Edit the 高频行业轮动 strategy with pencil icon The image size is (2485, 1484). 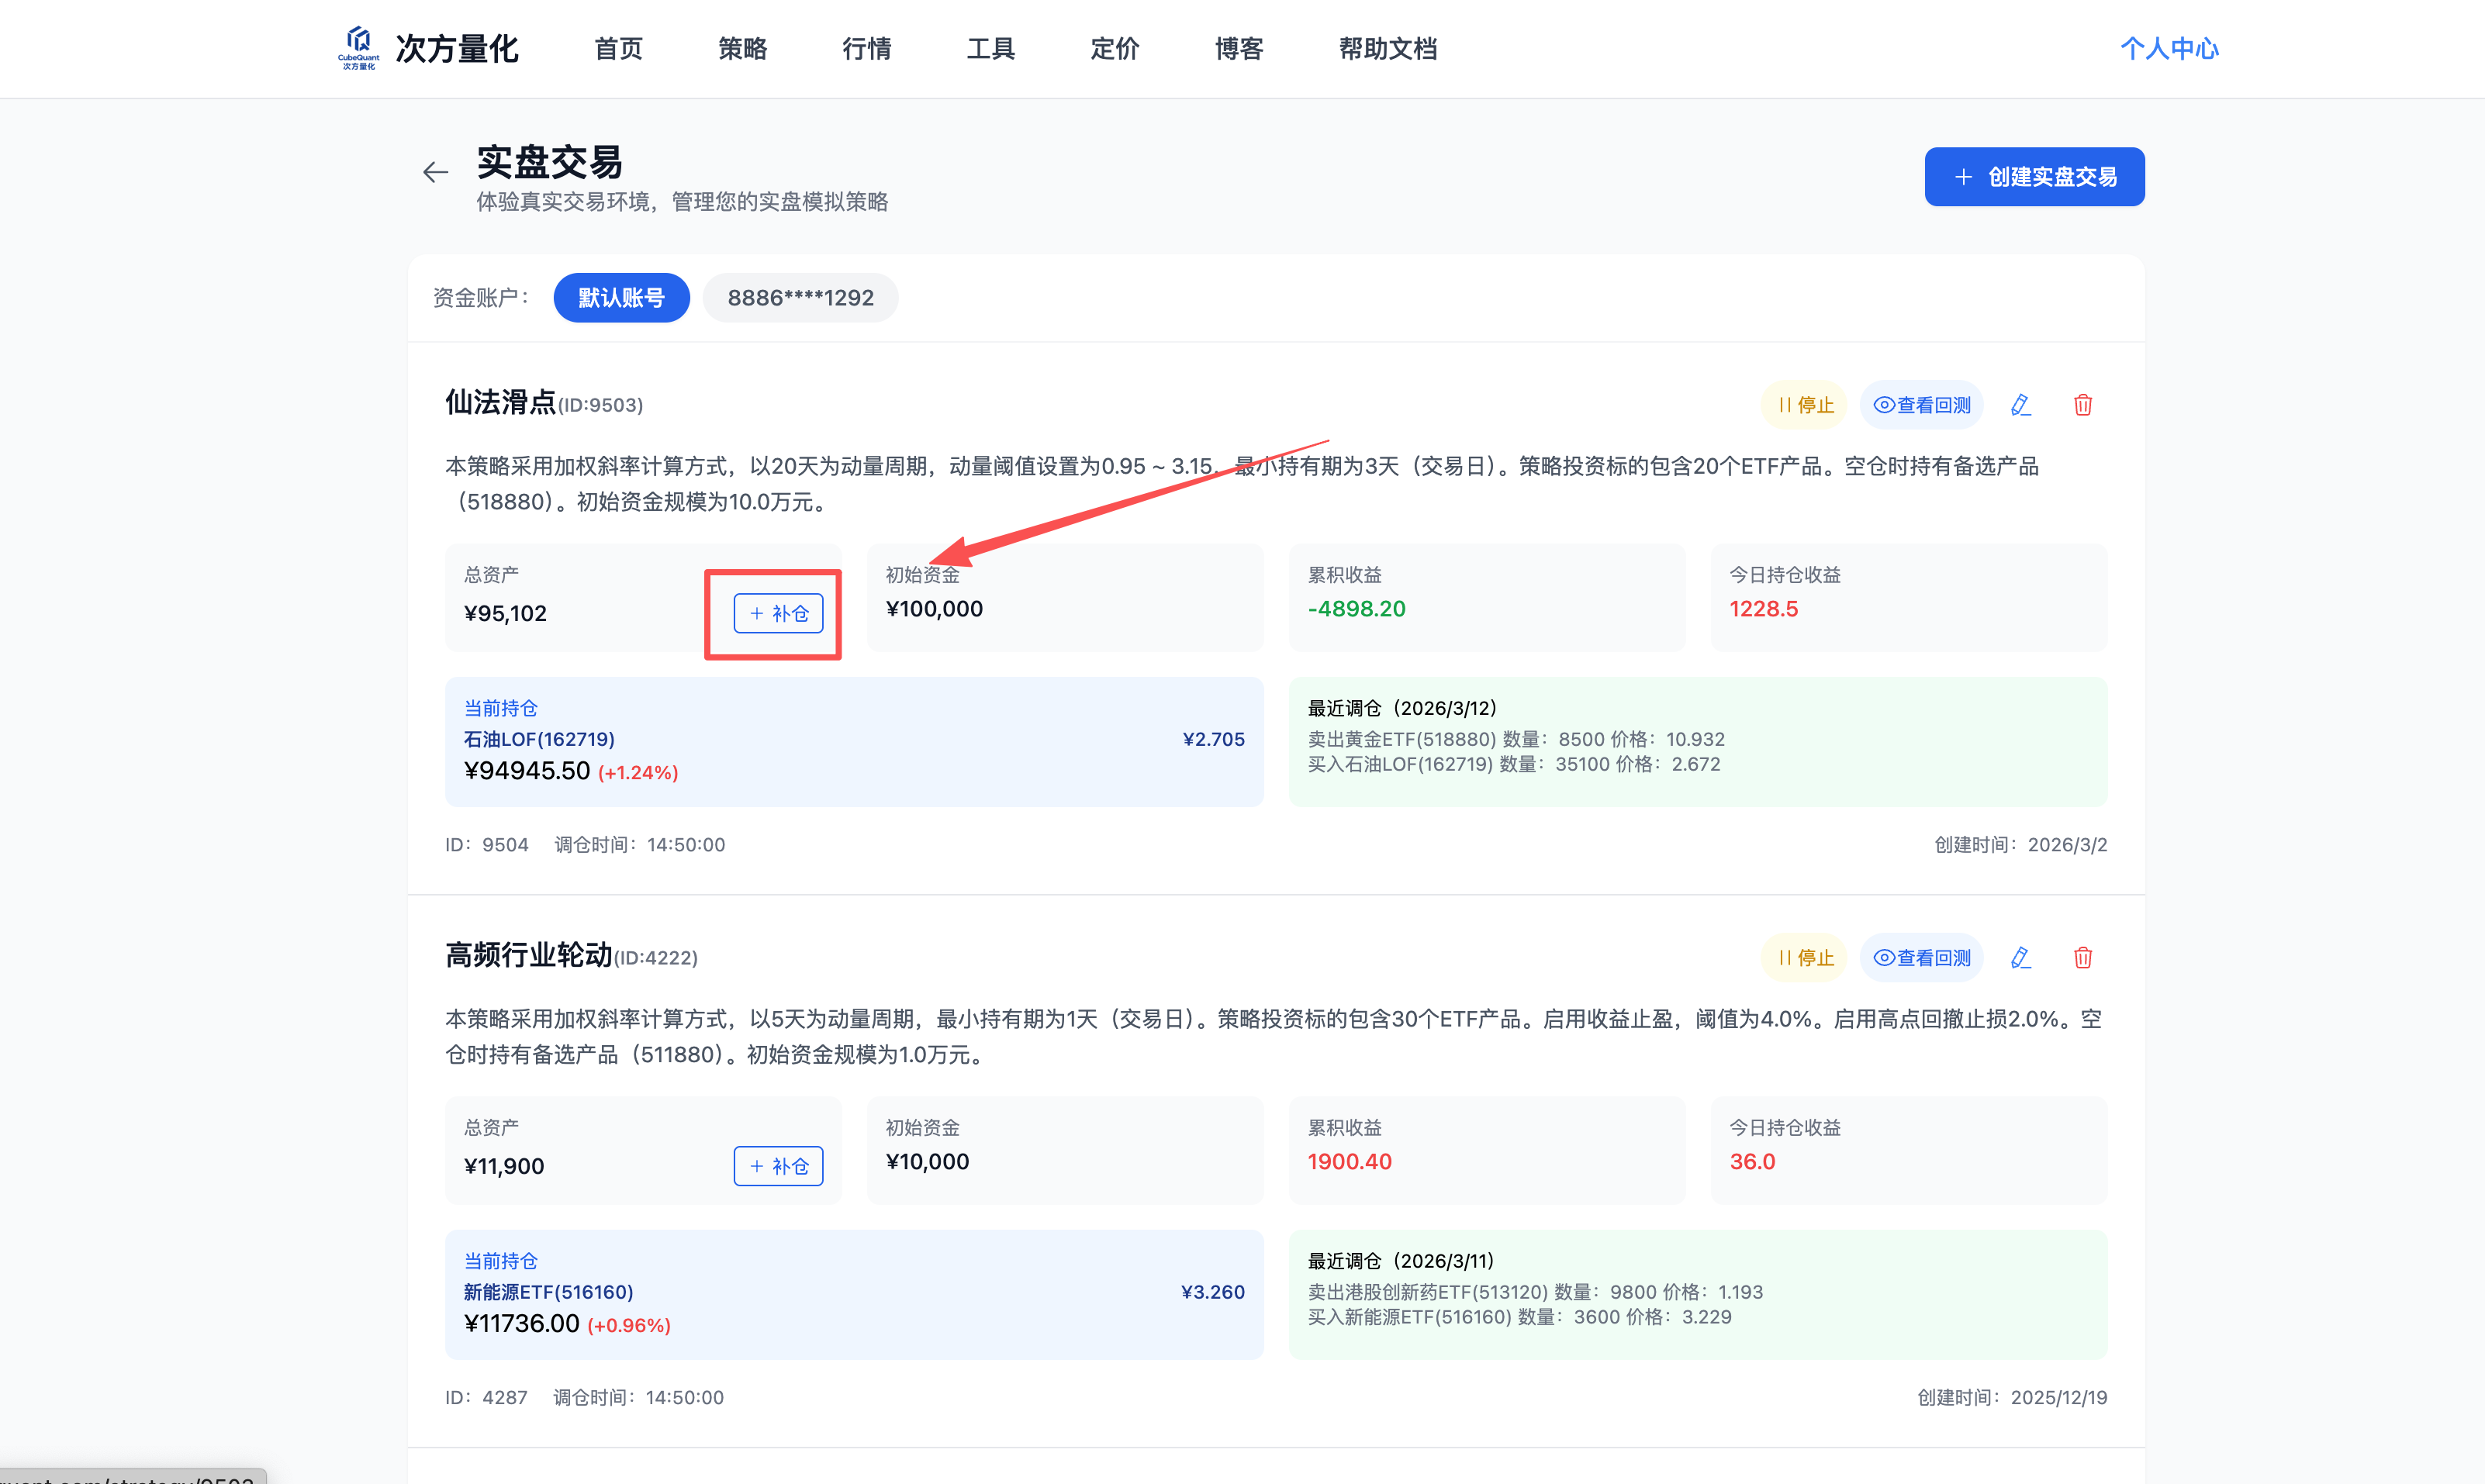[x=2020, y=958]
